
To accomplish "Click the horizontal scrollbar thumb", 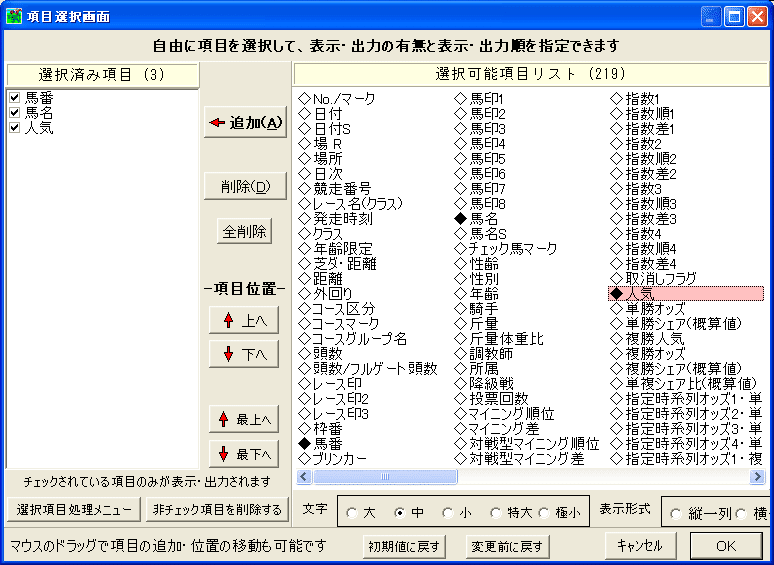I will (385, 477).
